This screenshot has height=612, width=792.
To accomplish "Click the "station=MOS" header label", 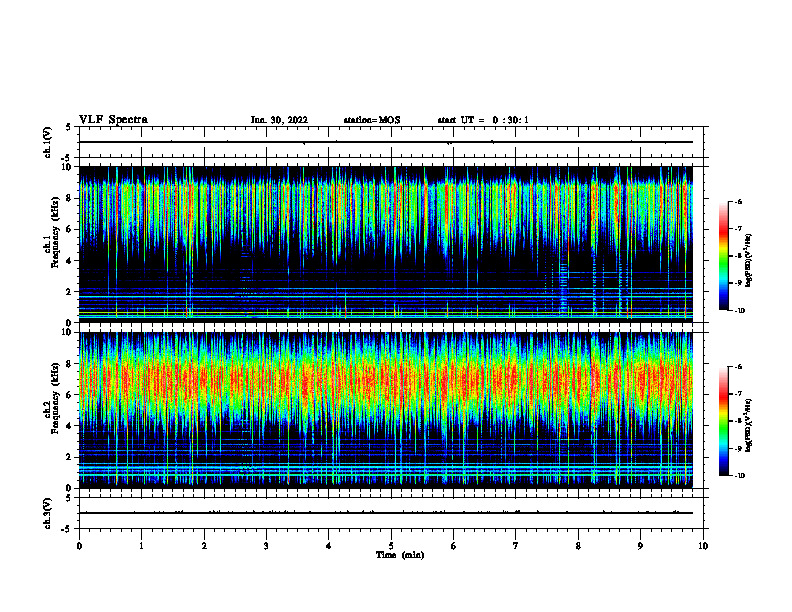I will [372, 120].
